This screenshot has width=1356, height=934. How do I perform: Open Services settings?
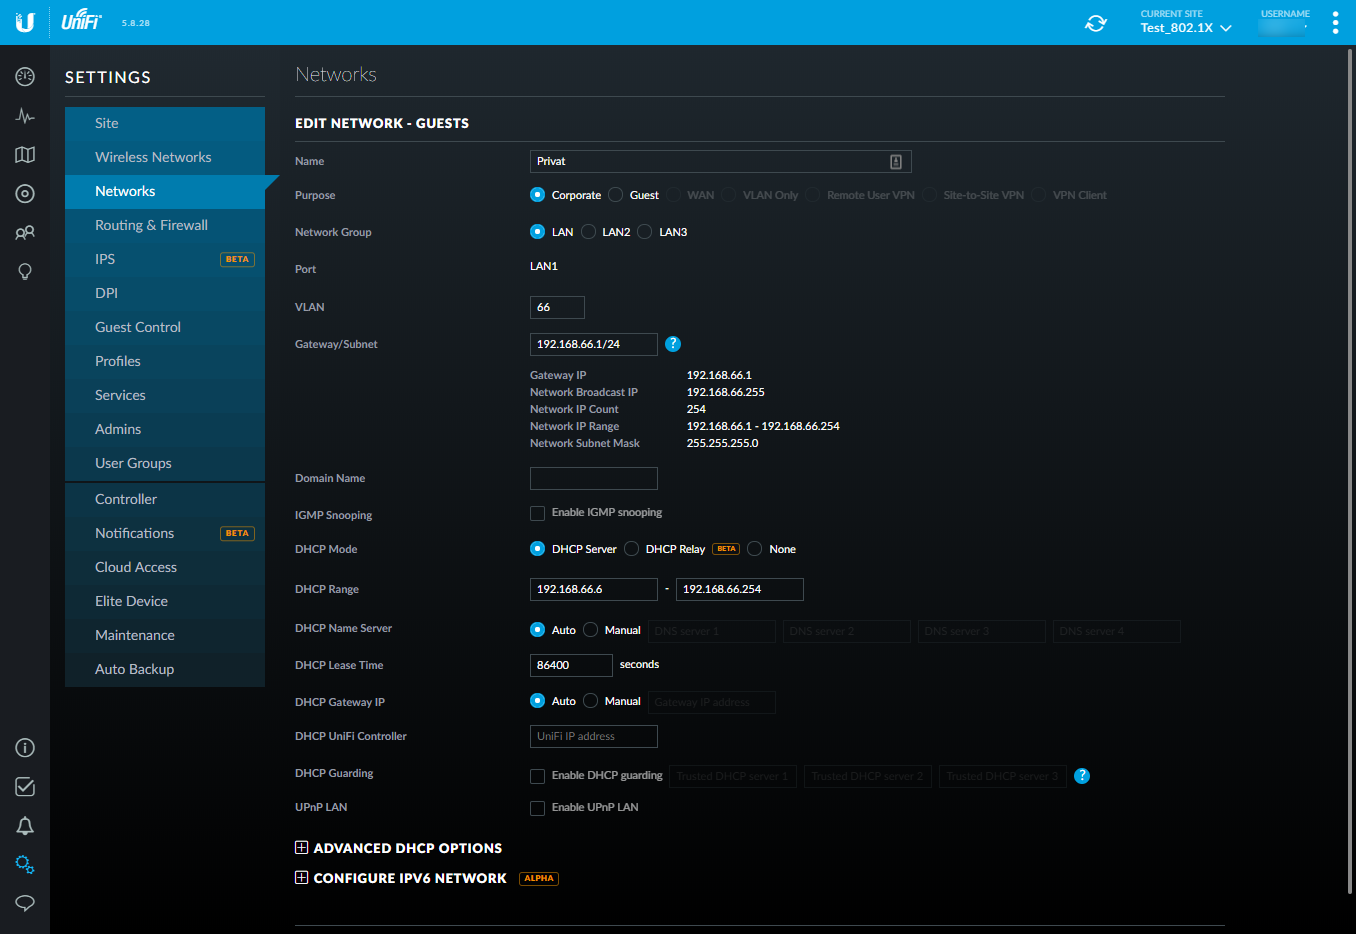tap(165, 396)
